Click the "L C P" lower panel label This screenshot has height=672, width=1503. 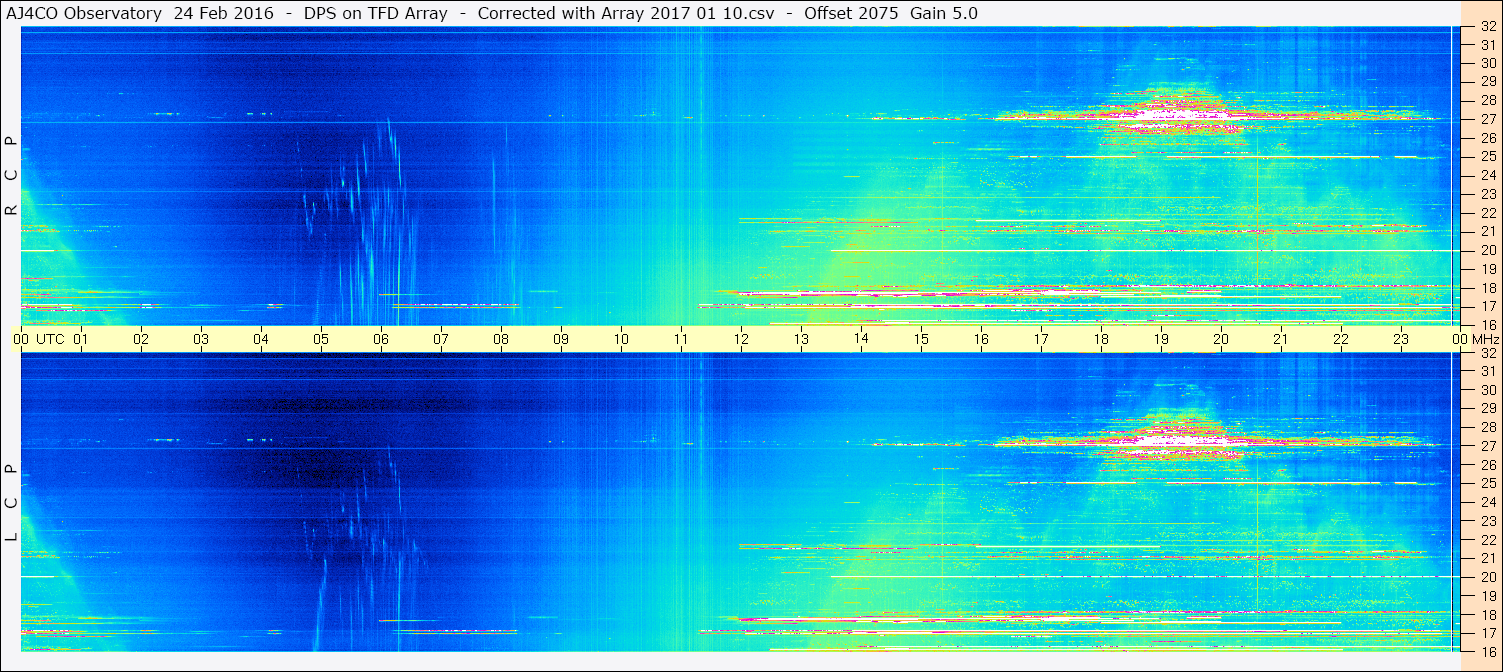coord(11,503)
